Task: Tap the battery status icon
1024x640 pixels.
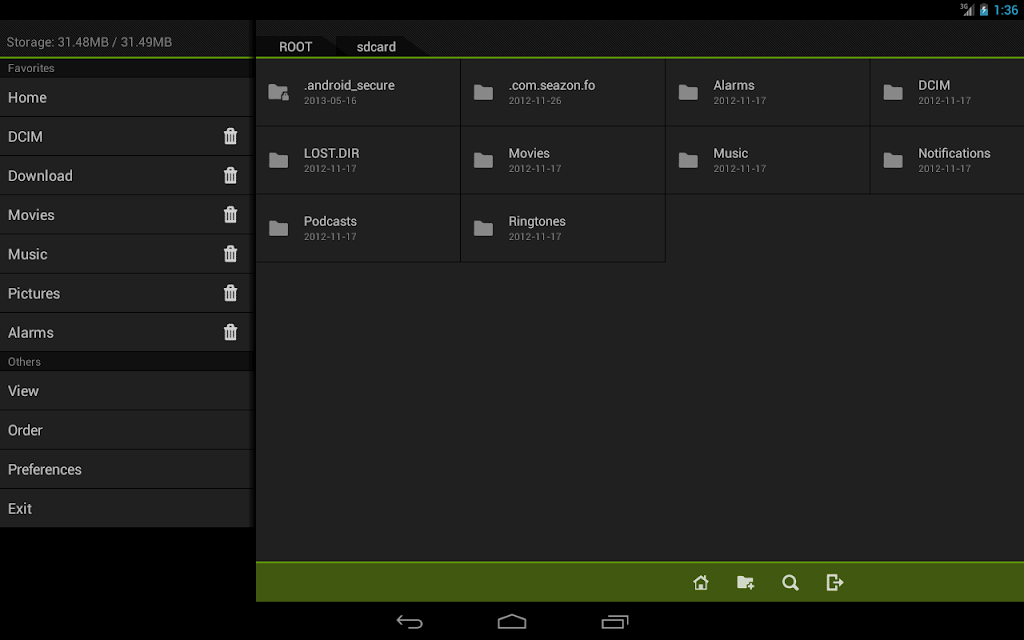Action: (x=984, y=10)
